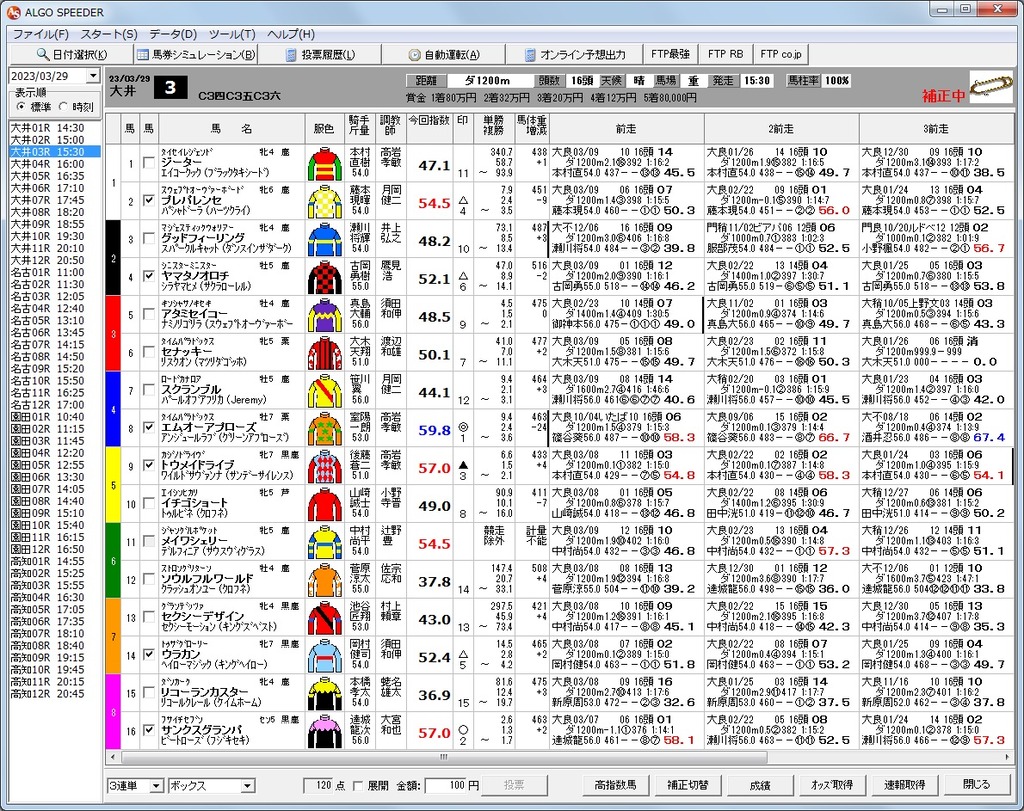1024x811 pixels.
Task: Enable the 展開 checkbox
Action: point(358,786)
